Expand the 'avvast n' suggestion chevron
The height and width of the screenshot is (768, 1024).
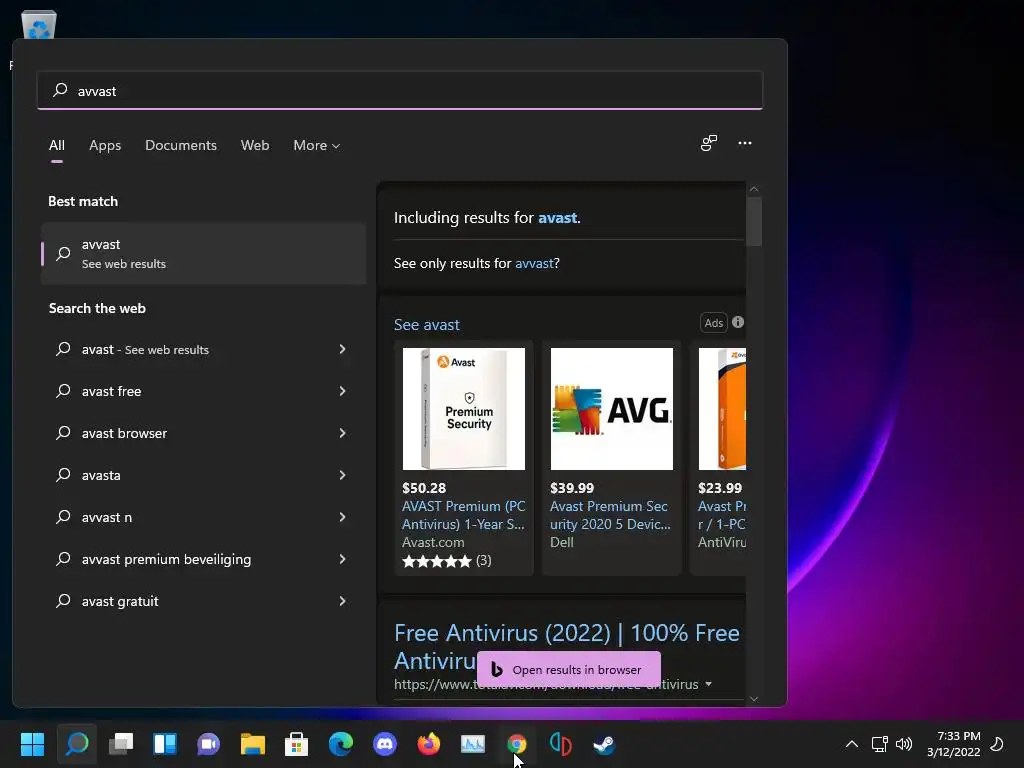pos(342,517)
